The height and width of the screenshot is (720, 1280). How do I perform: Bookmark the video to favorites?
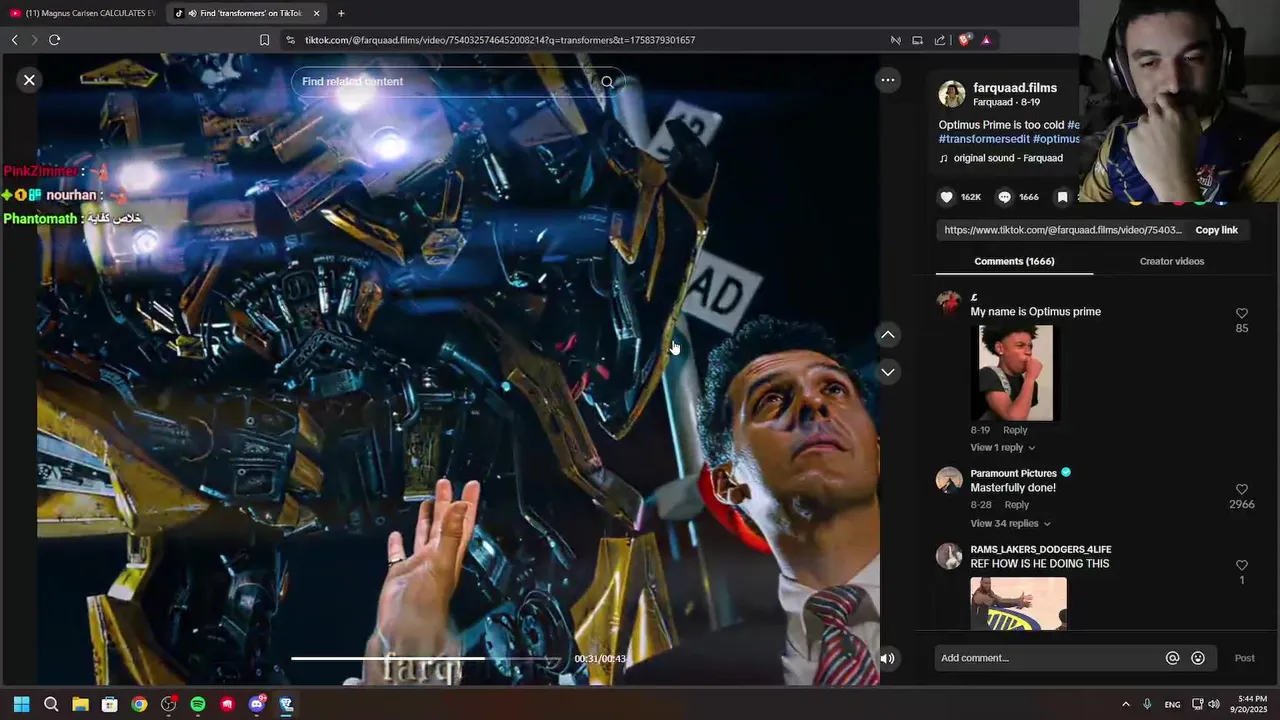click(1062, 197)
